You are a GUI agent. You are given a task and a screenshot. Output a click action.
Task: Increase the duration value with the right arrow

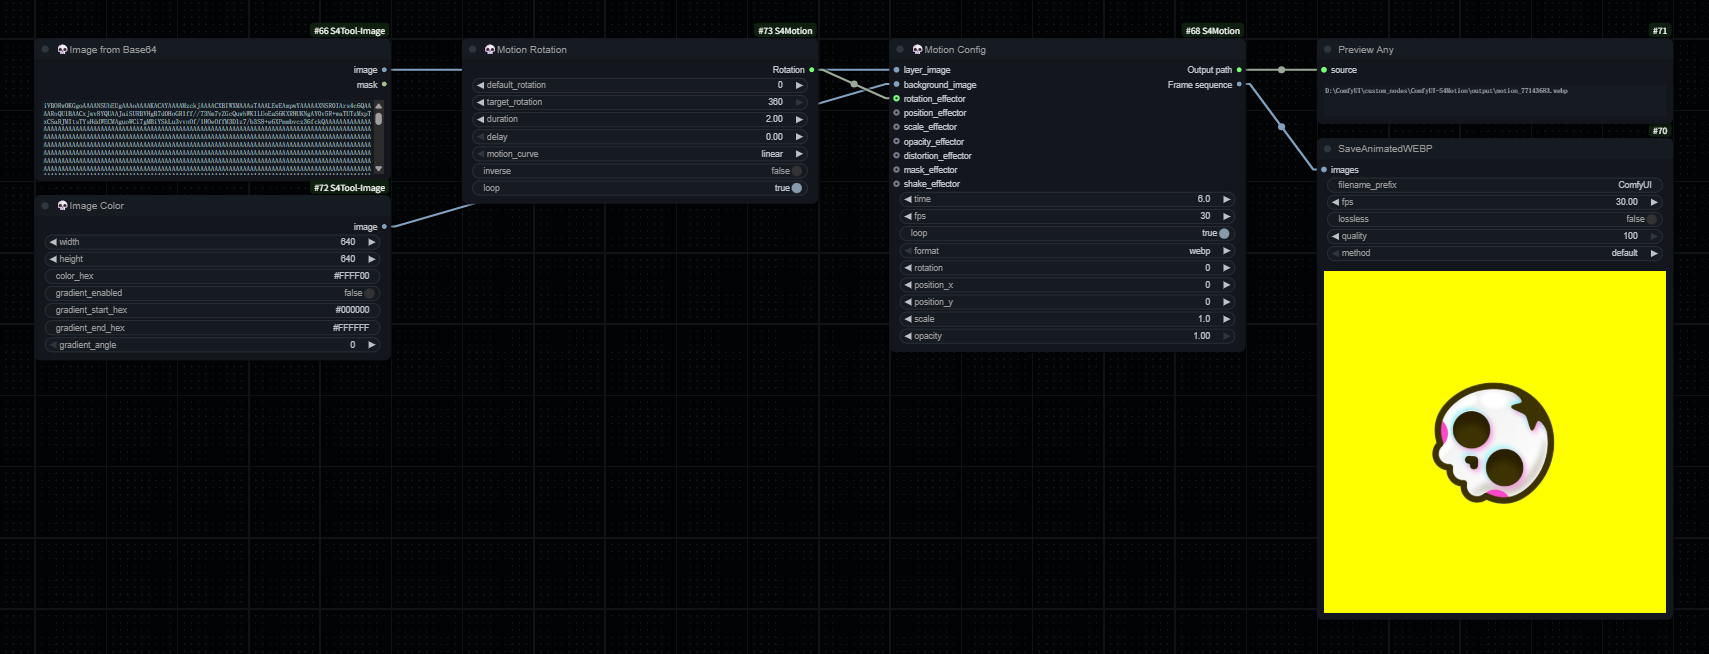pyautogui.click(x=799, y=119)
